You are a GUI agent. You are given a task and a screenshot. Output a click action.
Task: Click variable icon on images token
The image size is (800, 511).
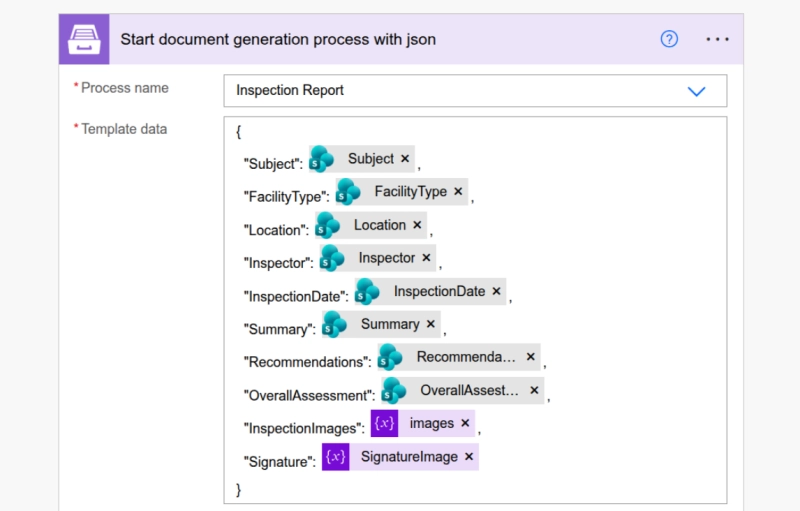[x=384, y=423]
